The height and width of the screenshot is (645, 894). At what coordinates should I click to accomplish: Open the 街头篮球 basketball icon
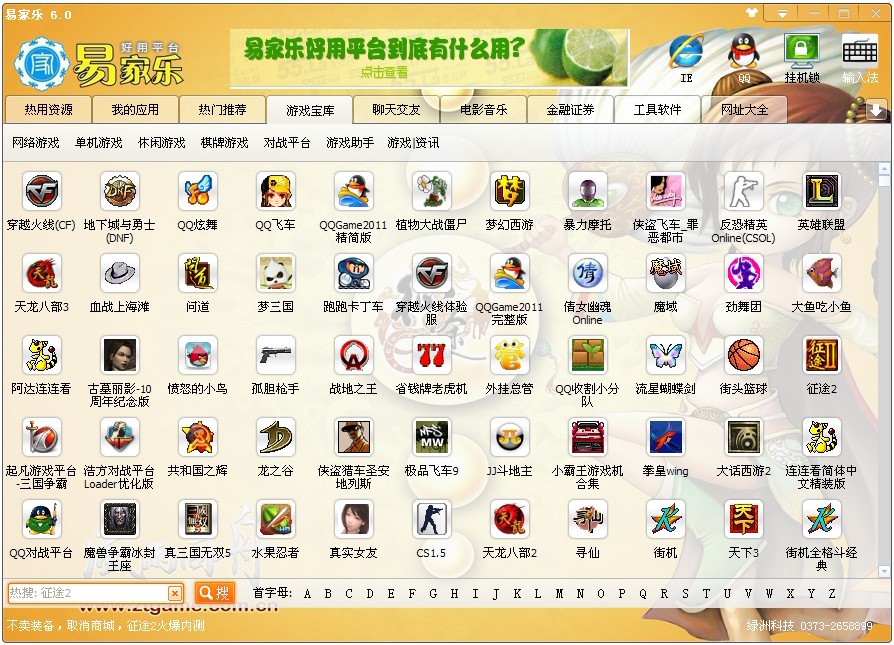[743, 356]
